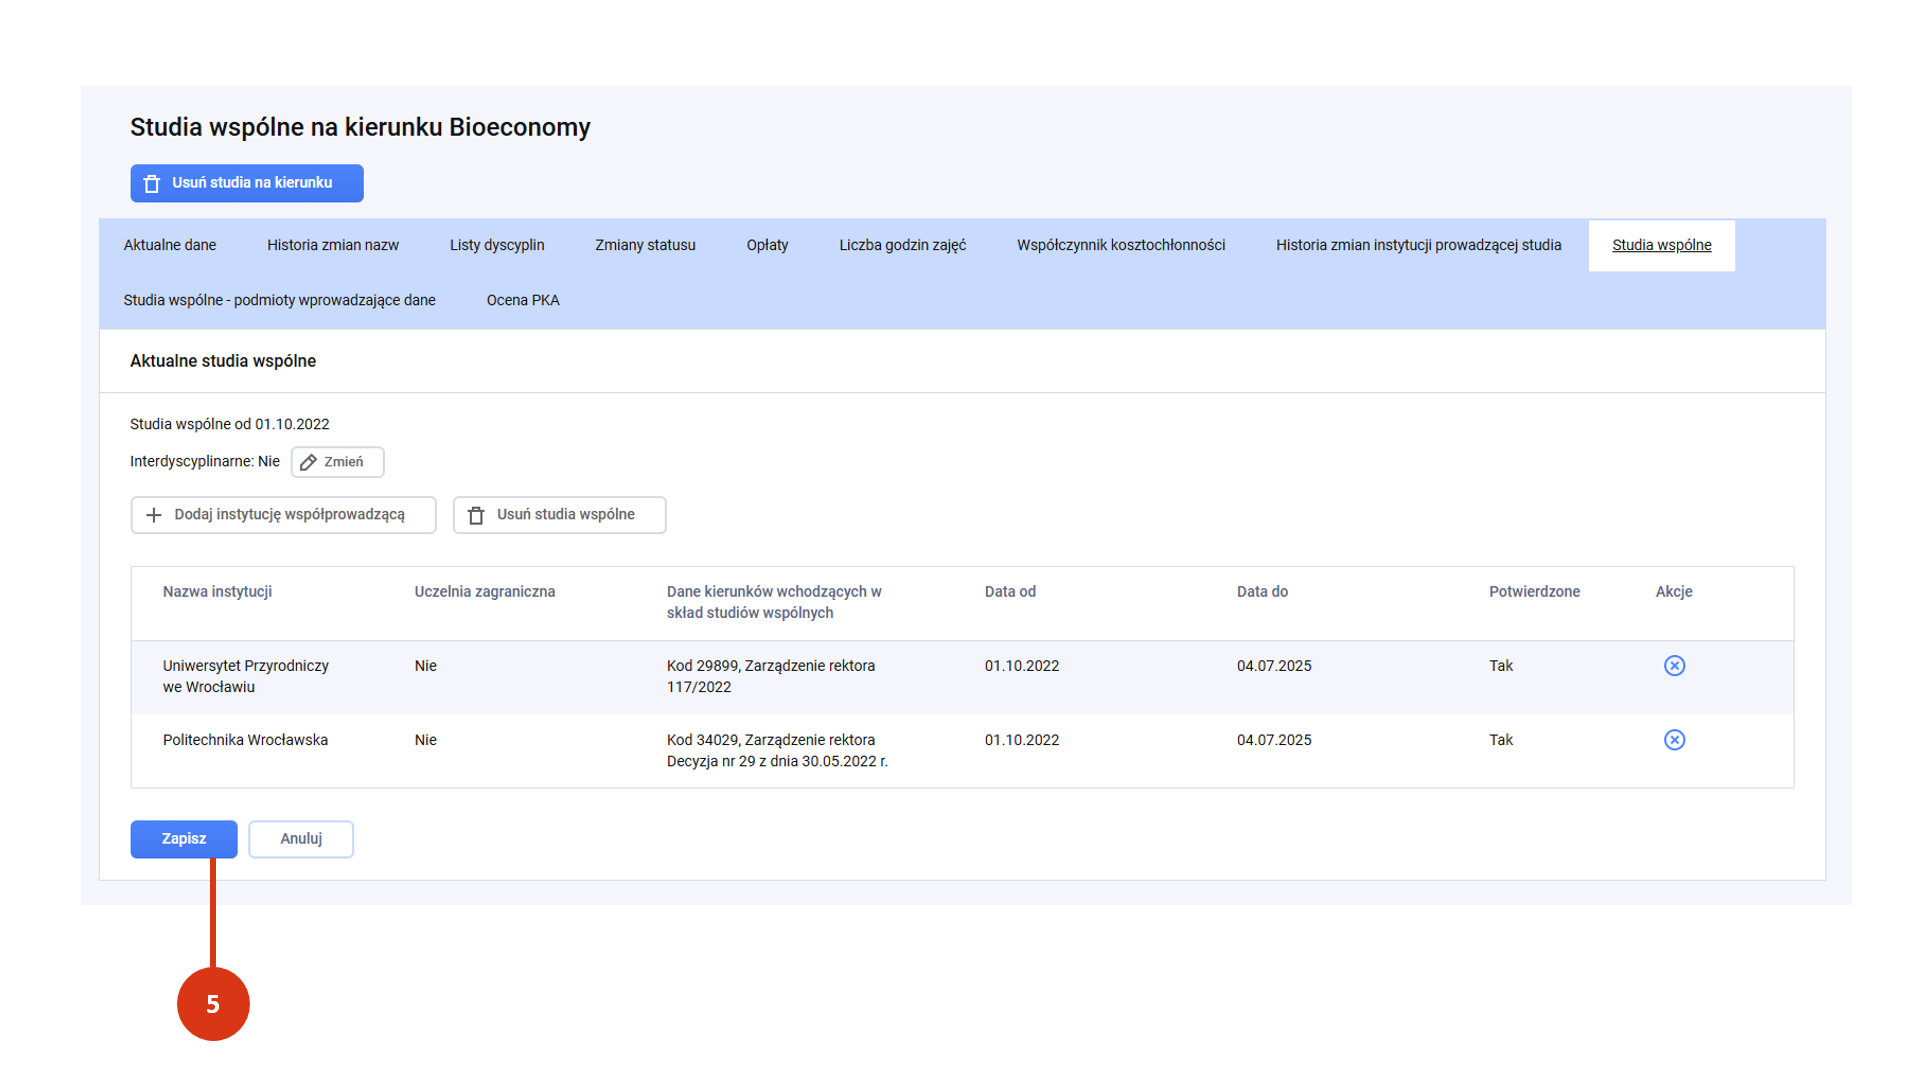Click trash icon of Usuń studia wspólne
Viewport: 1920px width, 1080px height.
[x=476, y=515]
